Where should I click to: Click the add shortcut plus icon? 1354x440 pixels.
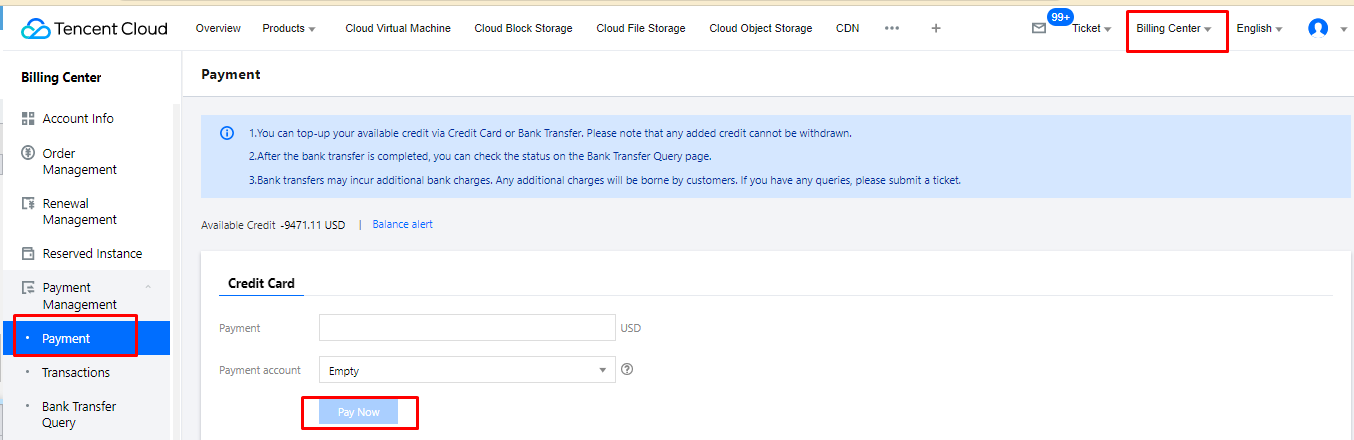tap(936, 28)
